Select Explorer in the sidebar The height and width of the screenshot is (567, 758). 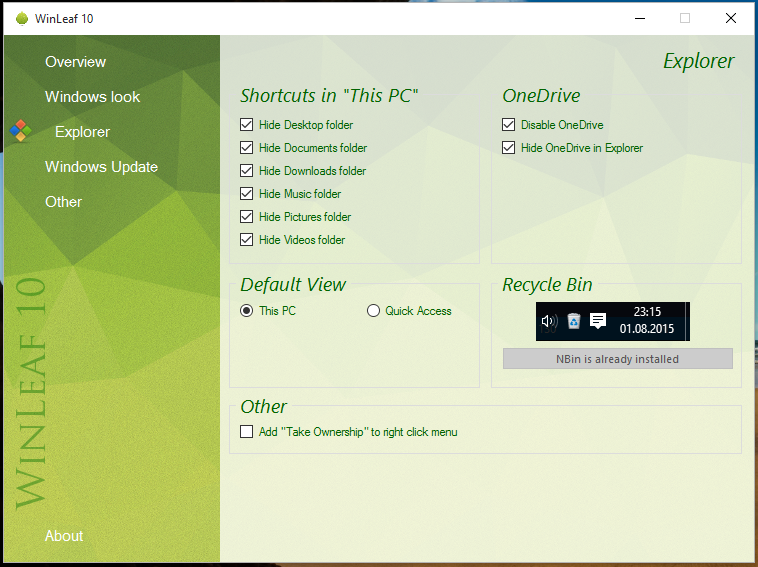(82, 131)
